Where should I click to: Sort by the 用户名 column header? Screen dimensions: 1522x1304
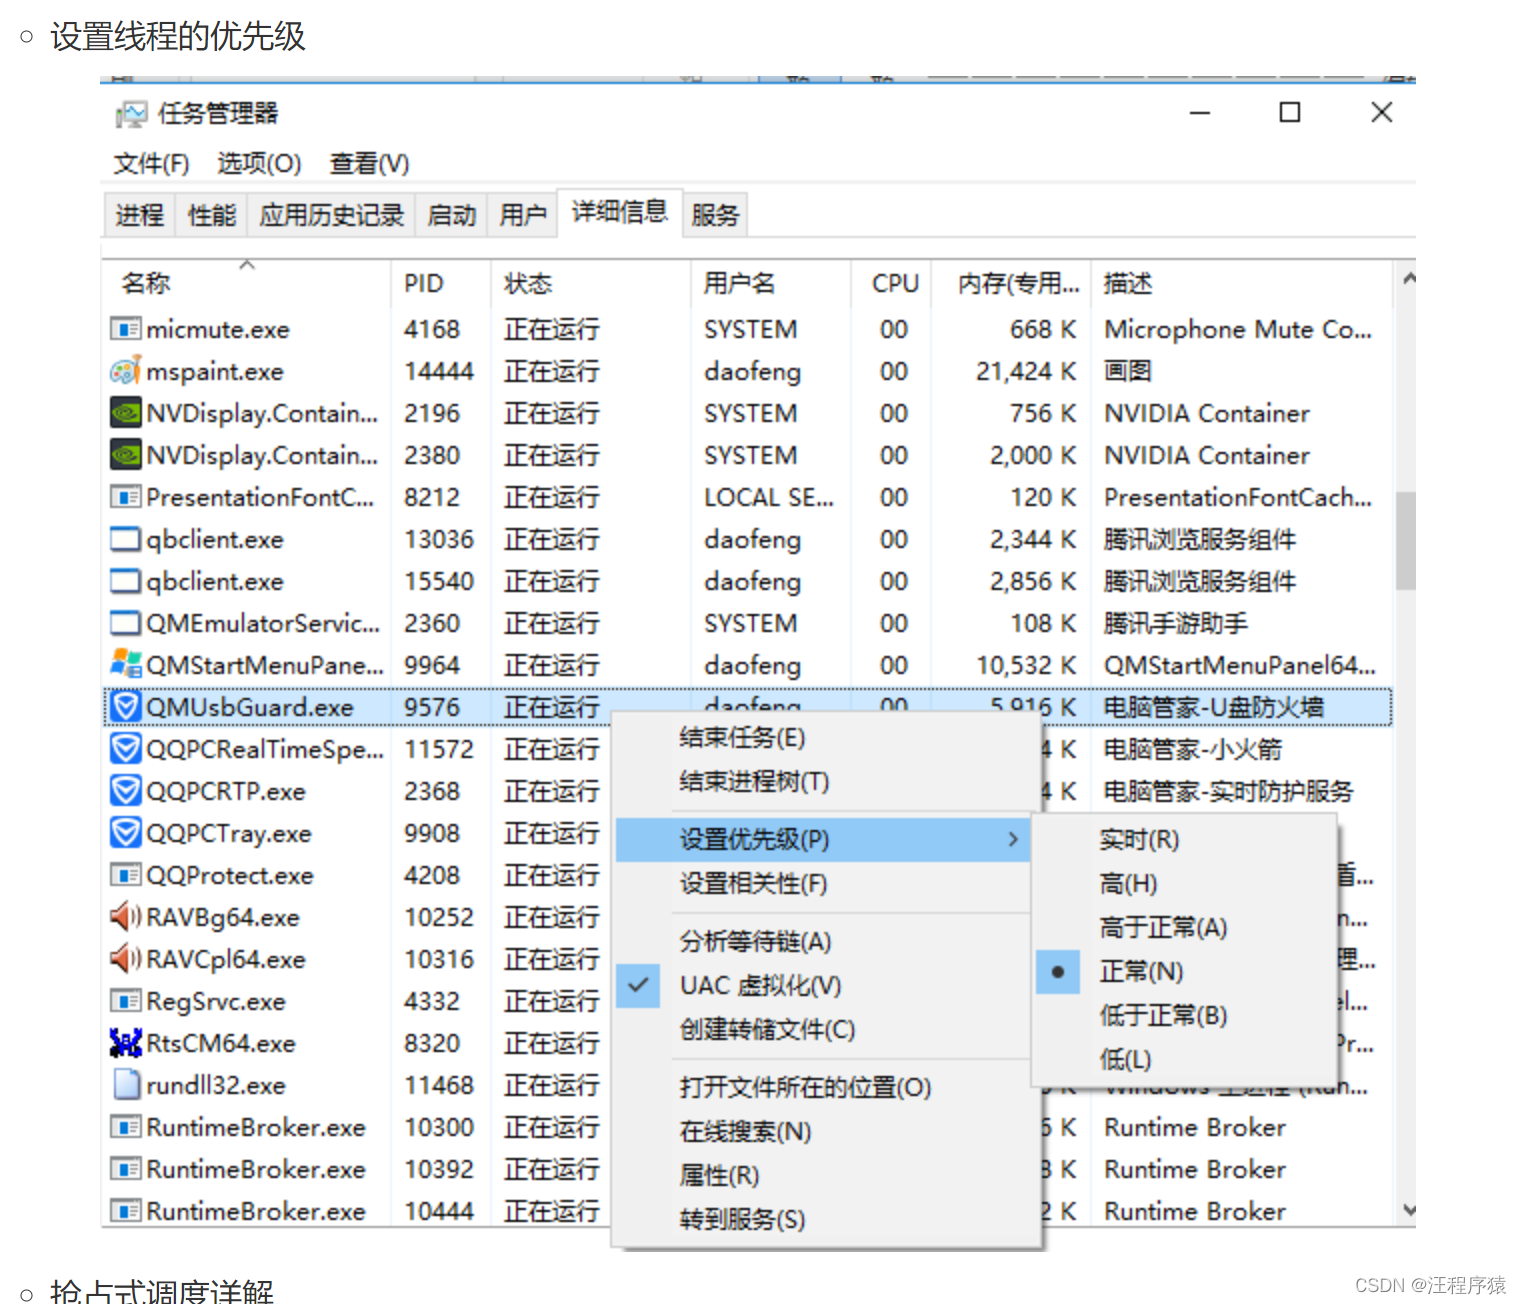[x=770, y=283]
